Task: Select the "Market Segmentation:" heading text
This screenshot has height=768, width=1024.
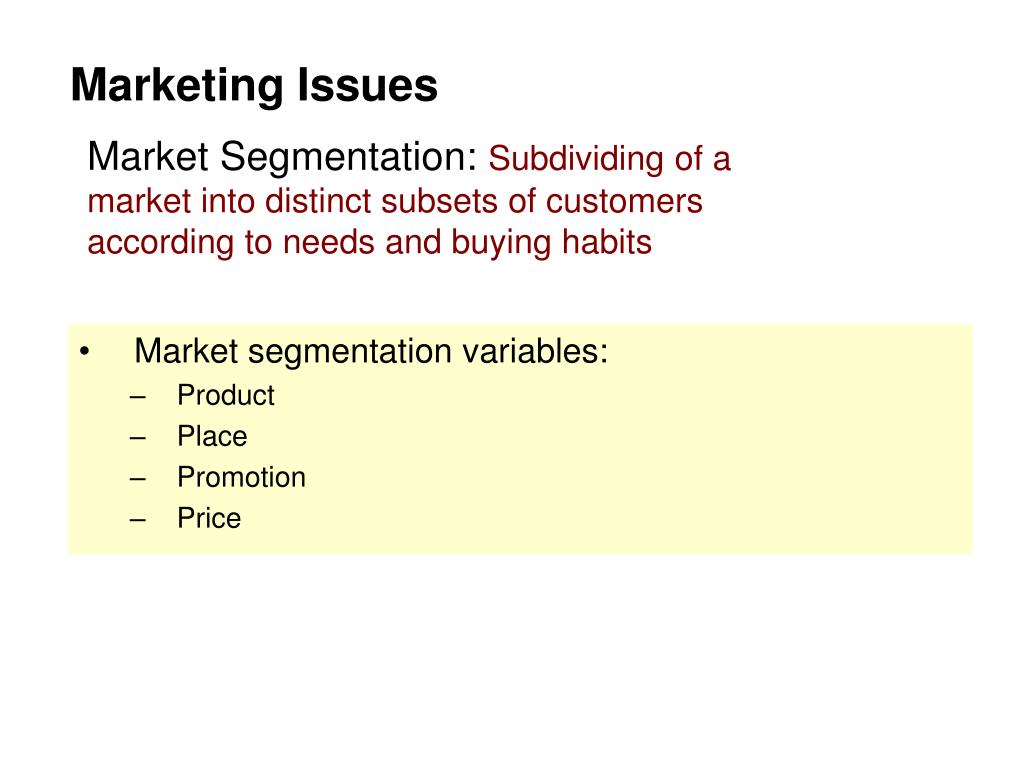Action: coord(283,158)
